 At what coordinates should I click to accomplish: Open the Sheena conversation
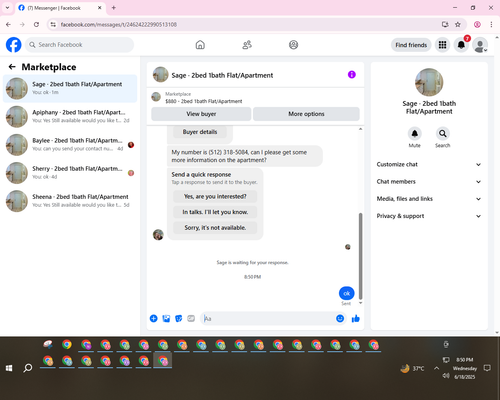click(70, 201)
